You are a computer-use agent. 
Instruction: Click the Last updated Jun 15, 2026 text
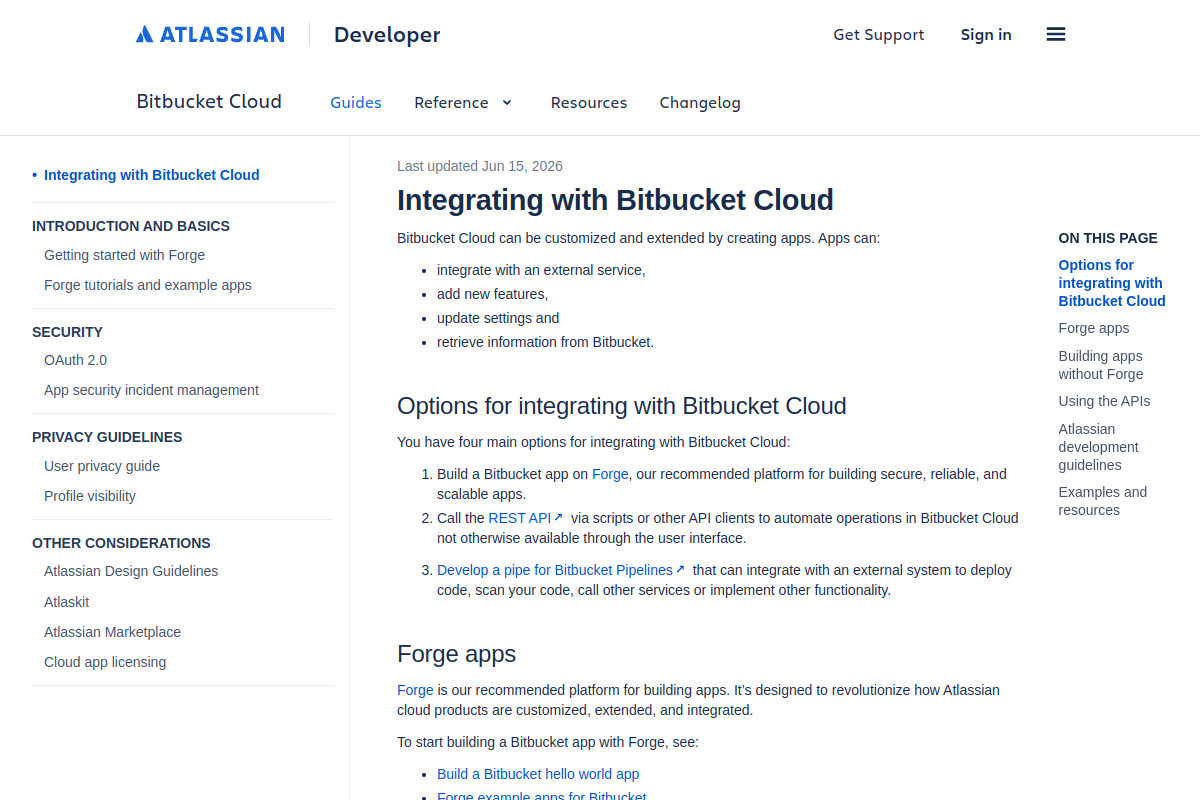click(x=480, y=166)
